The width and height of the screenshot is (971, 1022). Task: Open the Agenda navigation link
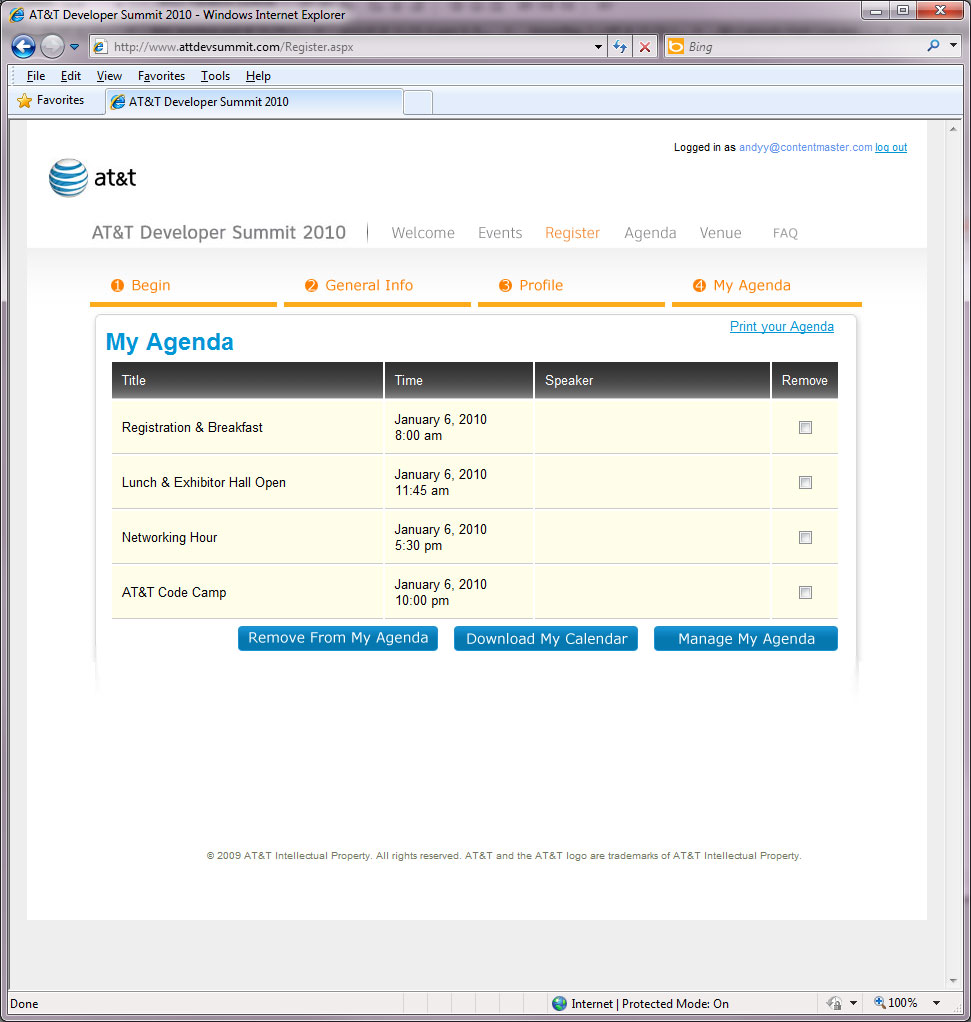tap(650, 233)
